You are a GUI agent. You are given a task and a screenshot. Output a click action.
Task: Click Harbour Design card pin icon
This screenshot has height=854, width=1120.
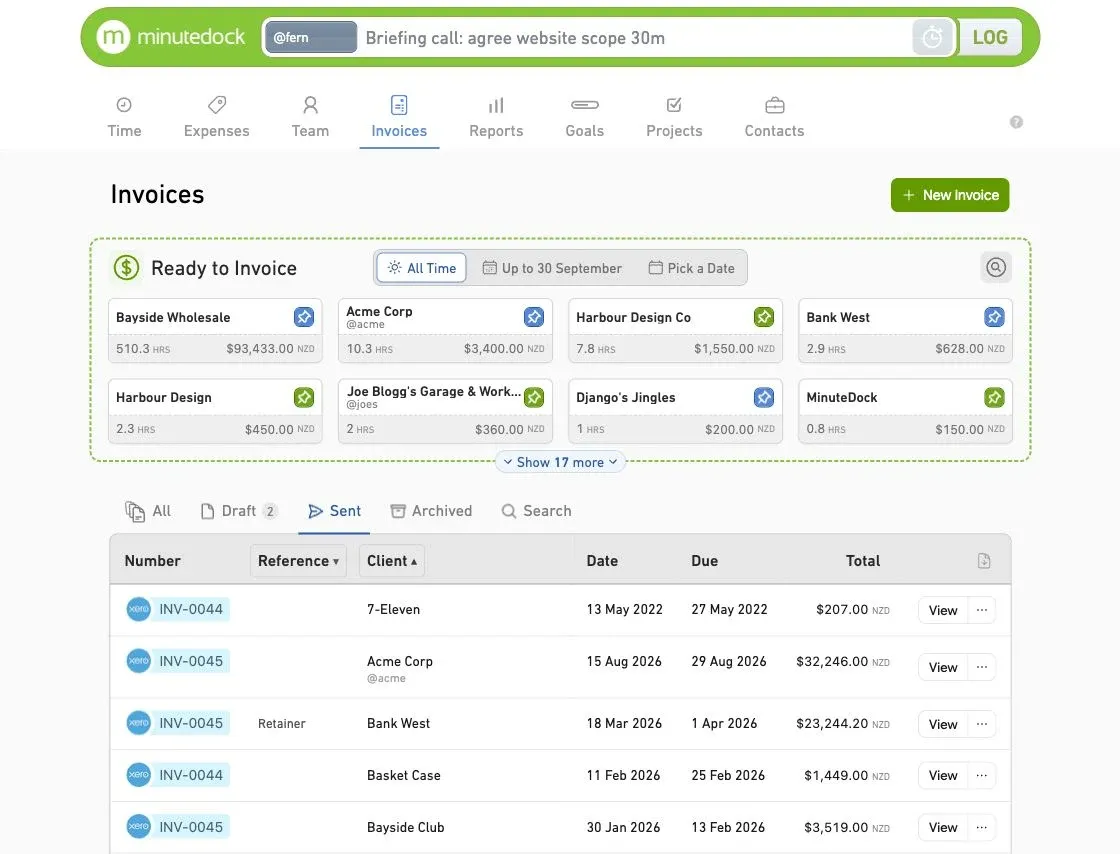click(x=304, y=397)
